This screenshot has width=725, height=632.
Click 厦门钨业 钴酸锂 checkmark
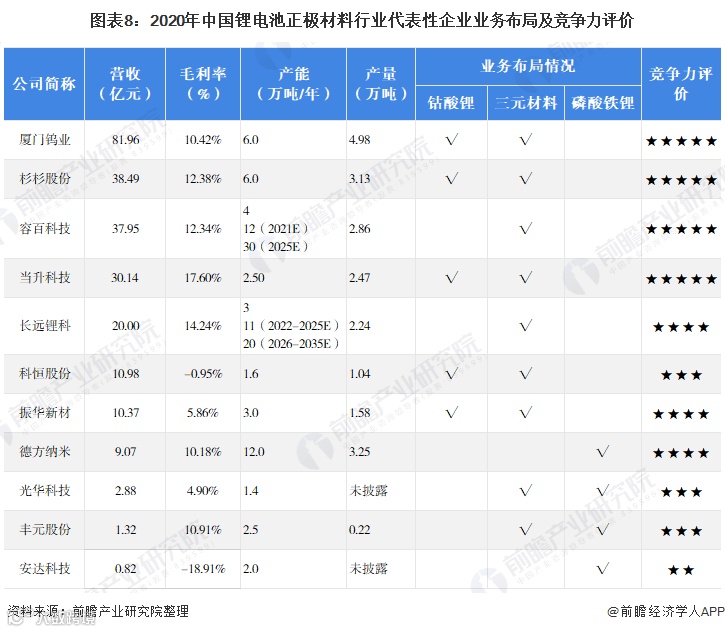452,139
